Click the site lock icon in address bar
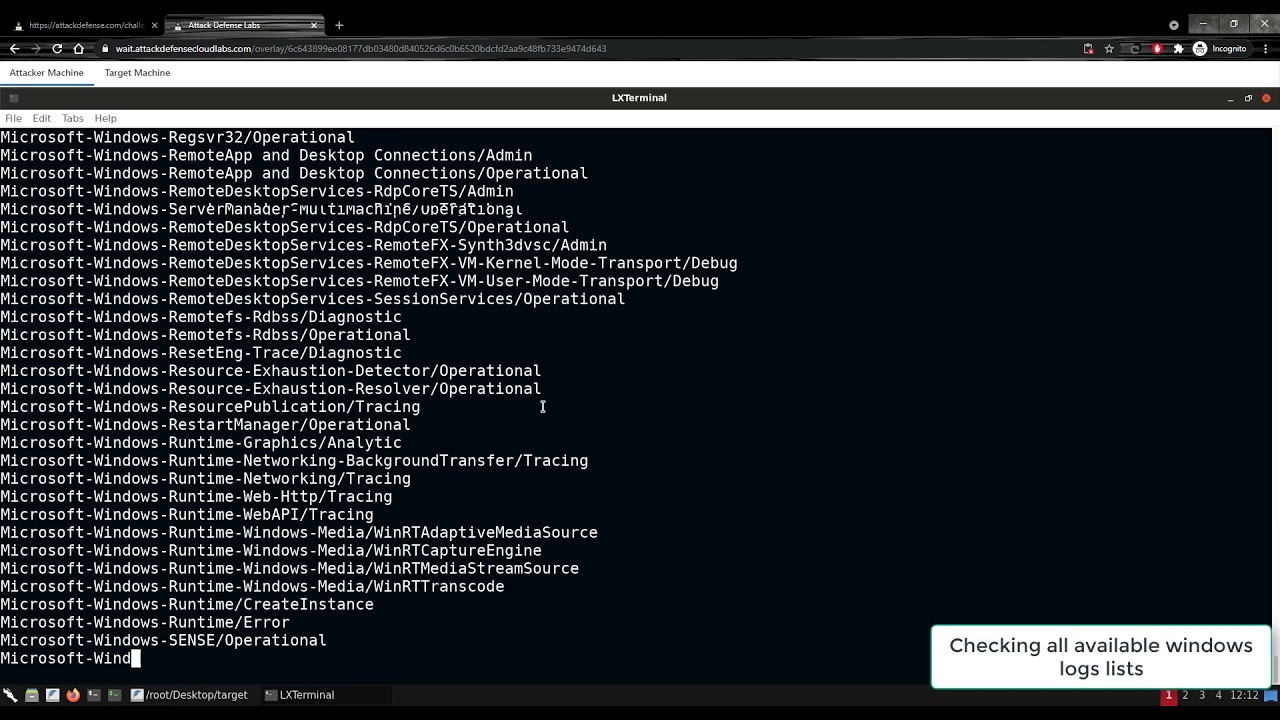 [x=105, y=48]
